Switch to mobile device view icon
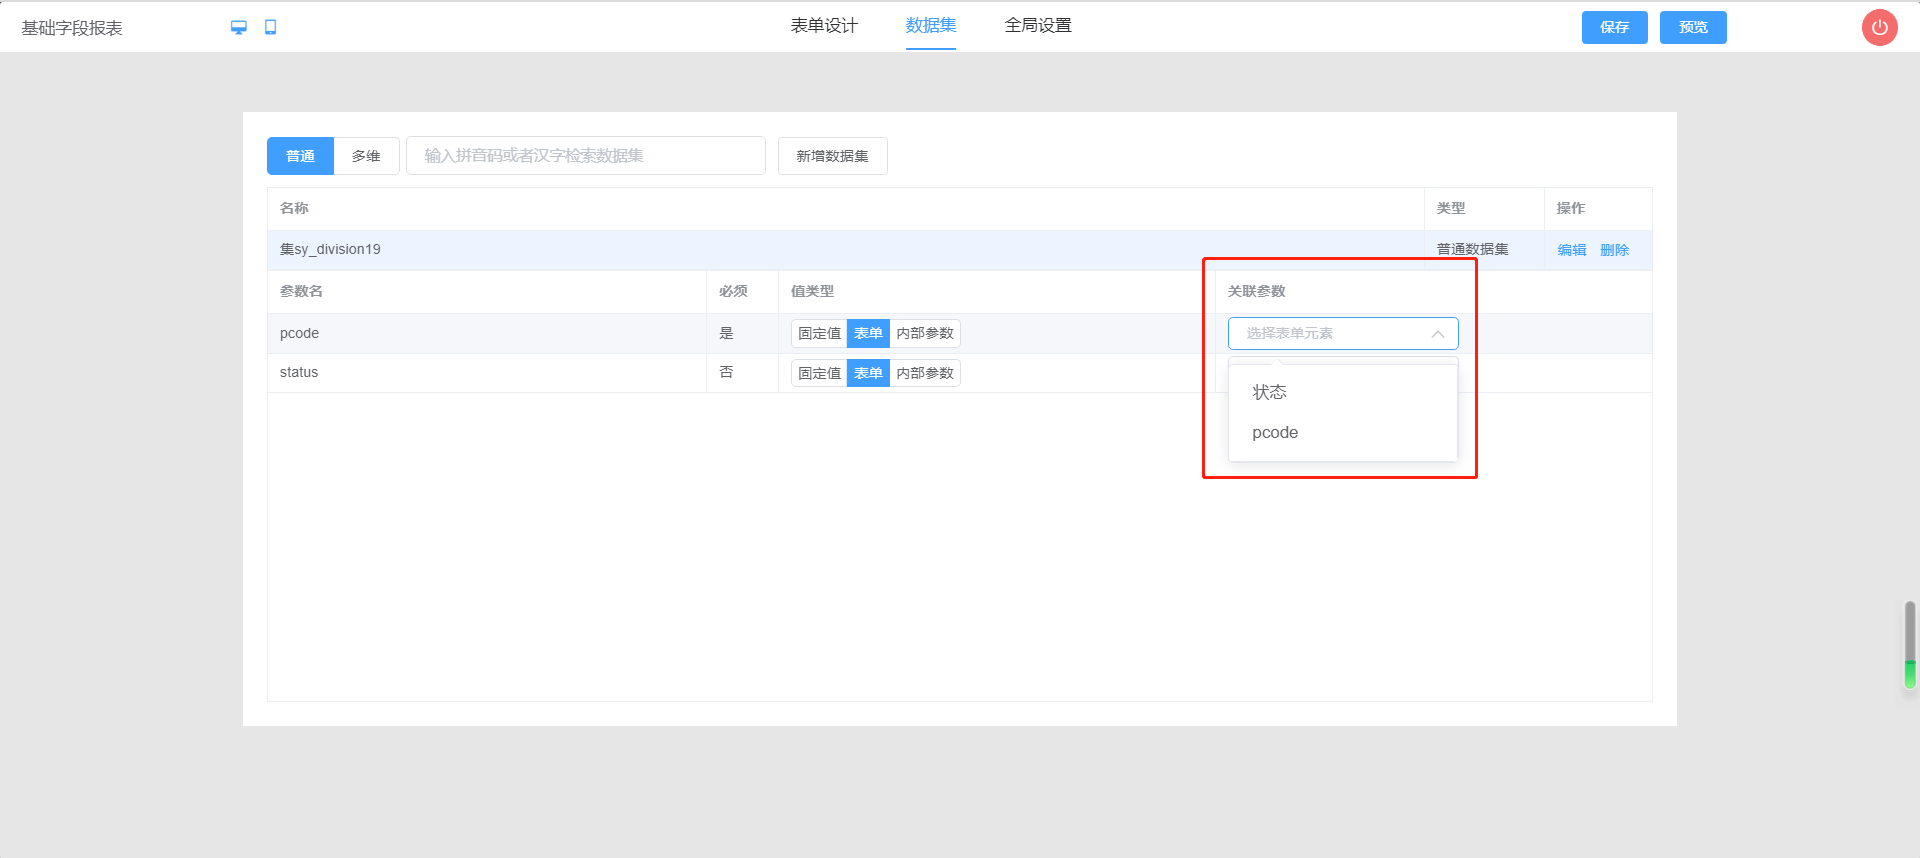 pyautogui.click(x=270, y=27)
